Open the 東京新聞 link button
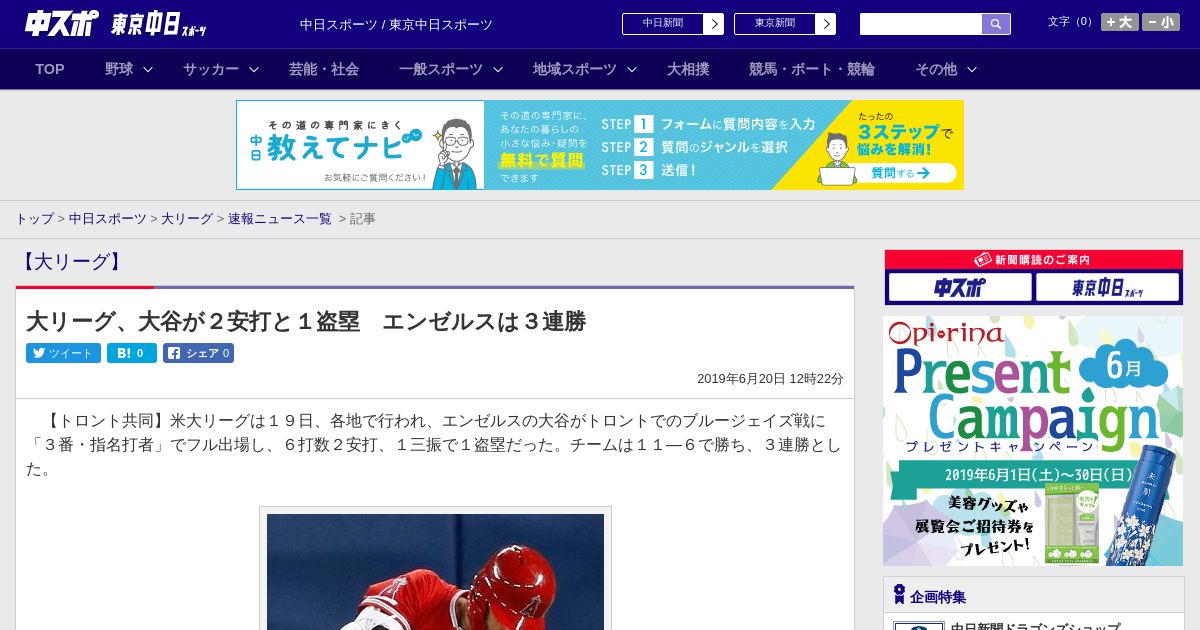This screenshot has width=1200, height=630. pyautogui.click(x=775, y=24)
